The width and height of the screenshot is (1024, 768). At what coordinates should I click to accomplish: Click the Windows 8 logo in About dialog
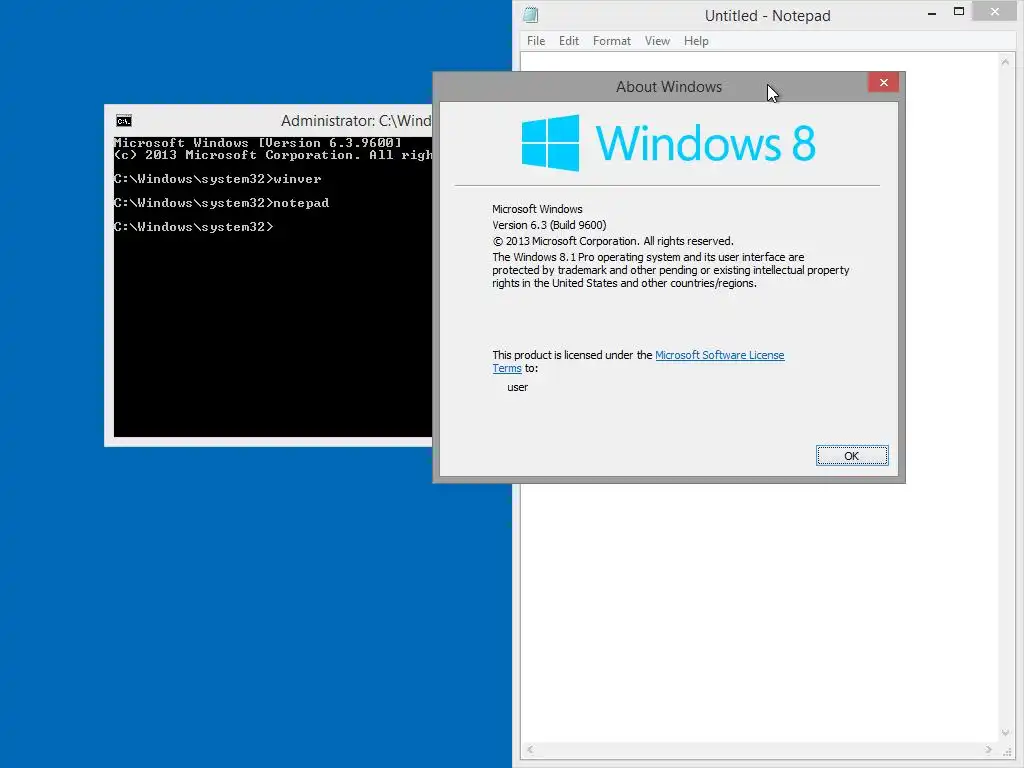(667, 143)
